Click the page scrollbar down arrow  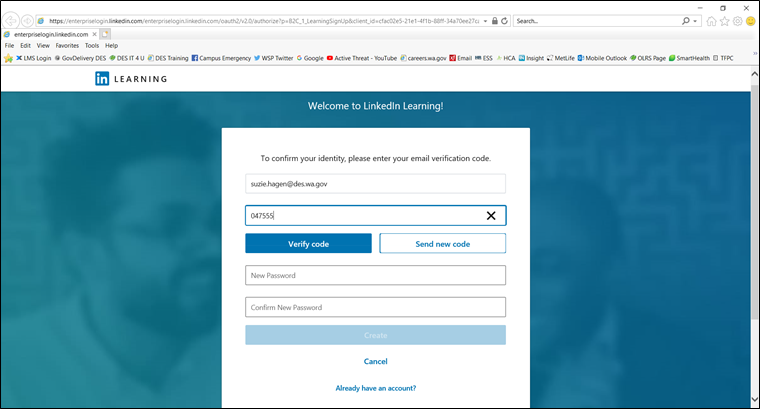755,400
